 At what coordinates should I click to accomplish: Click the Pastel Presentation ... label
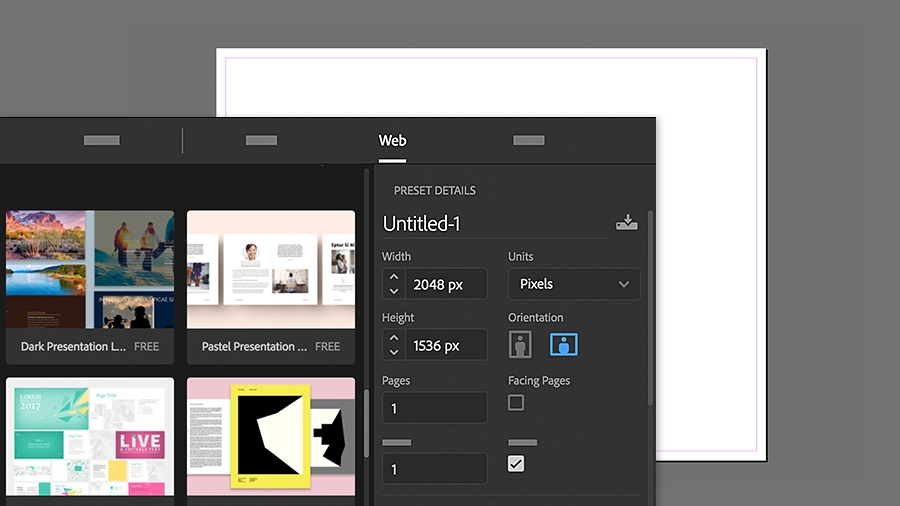254,347
